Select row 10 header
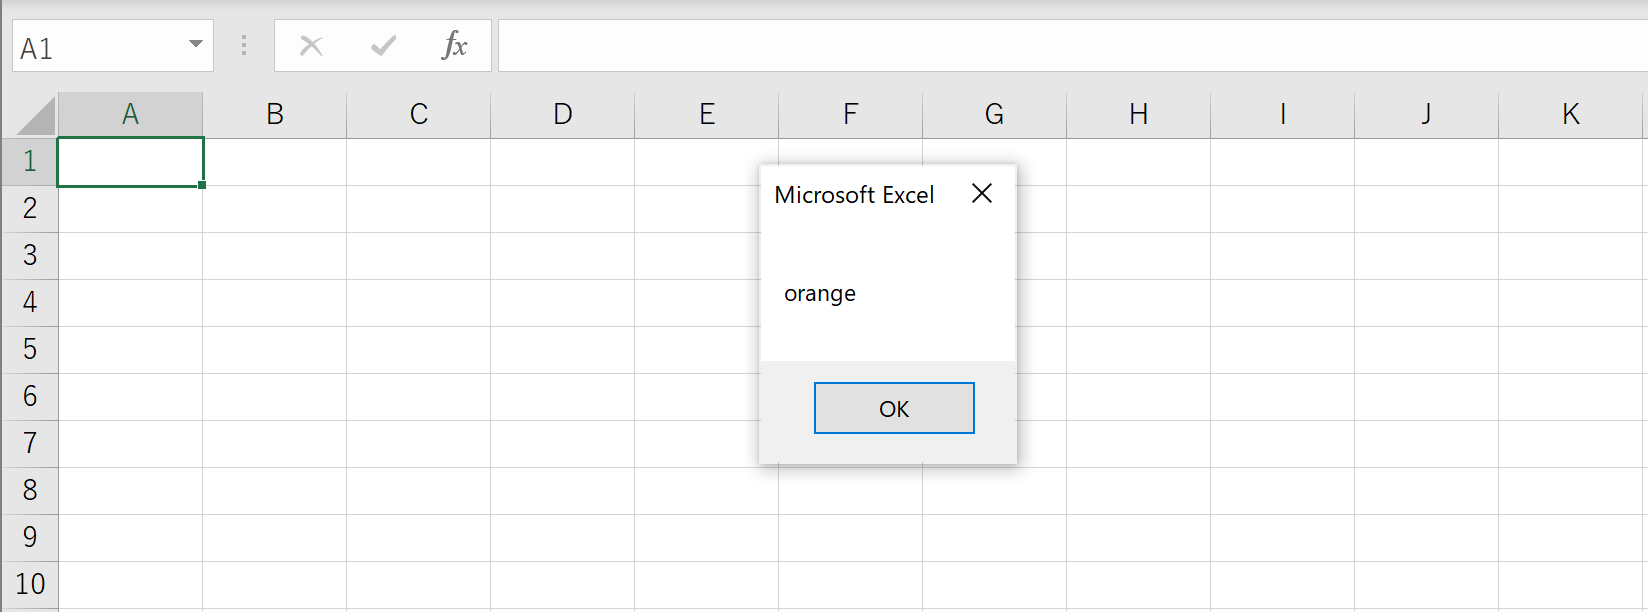The width and height of the screenshot is (1648, 612). [30, 585]
